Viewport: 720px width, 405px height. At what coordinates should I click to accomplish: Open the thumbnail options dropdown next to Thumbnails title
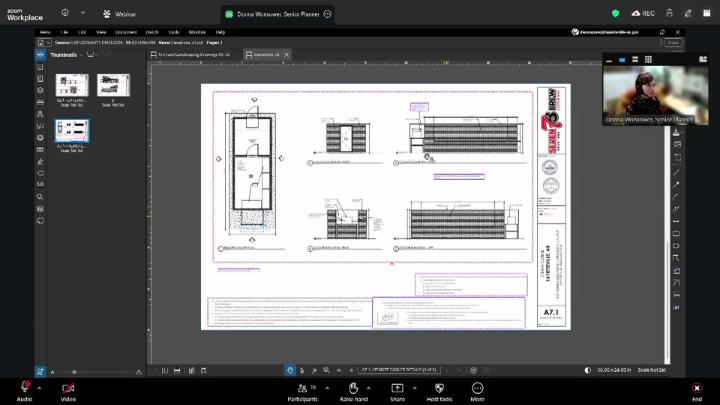tap(92, 55)
